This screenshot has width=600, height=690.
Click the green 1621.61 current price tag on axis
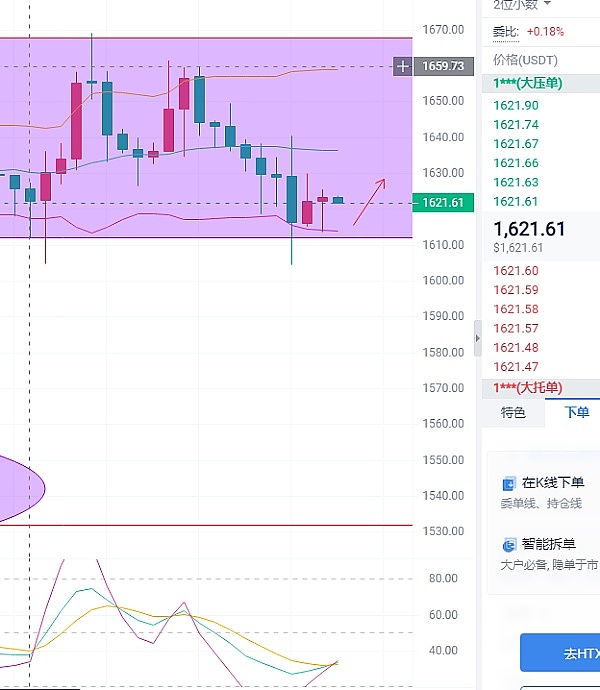(441, 203)
